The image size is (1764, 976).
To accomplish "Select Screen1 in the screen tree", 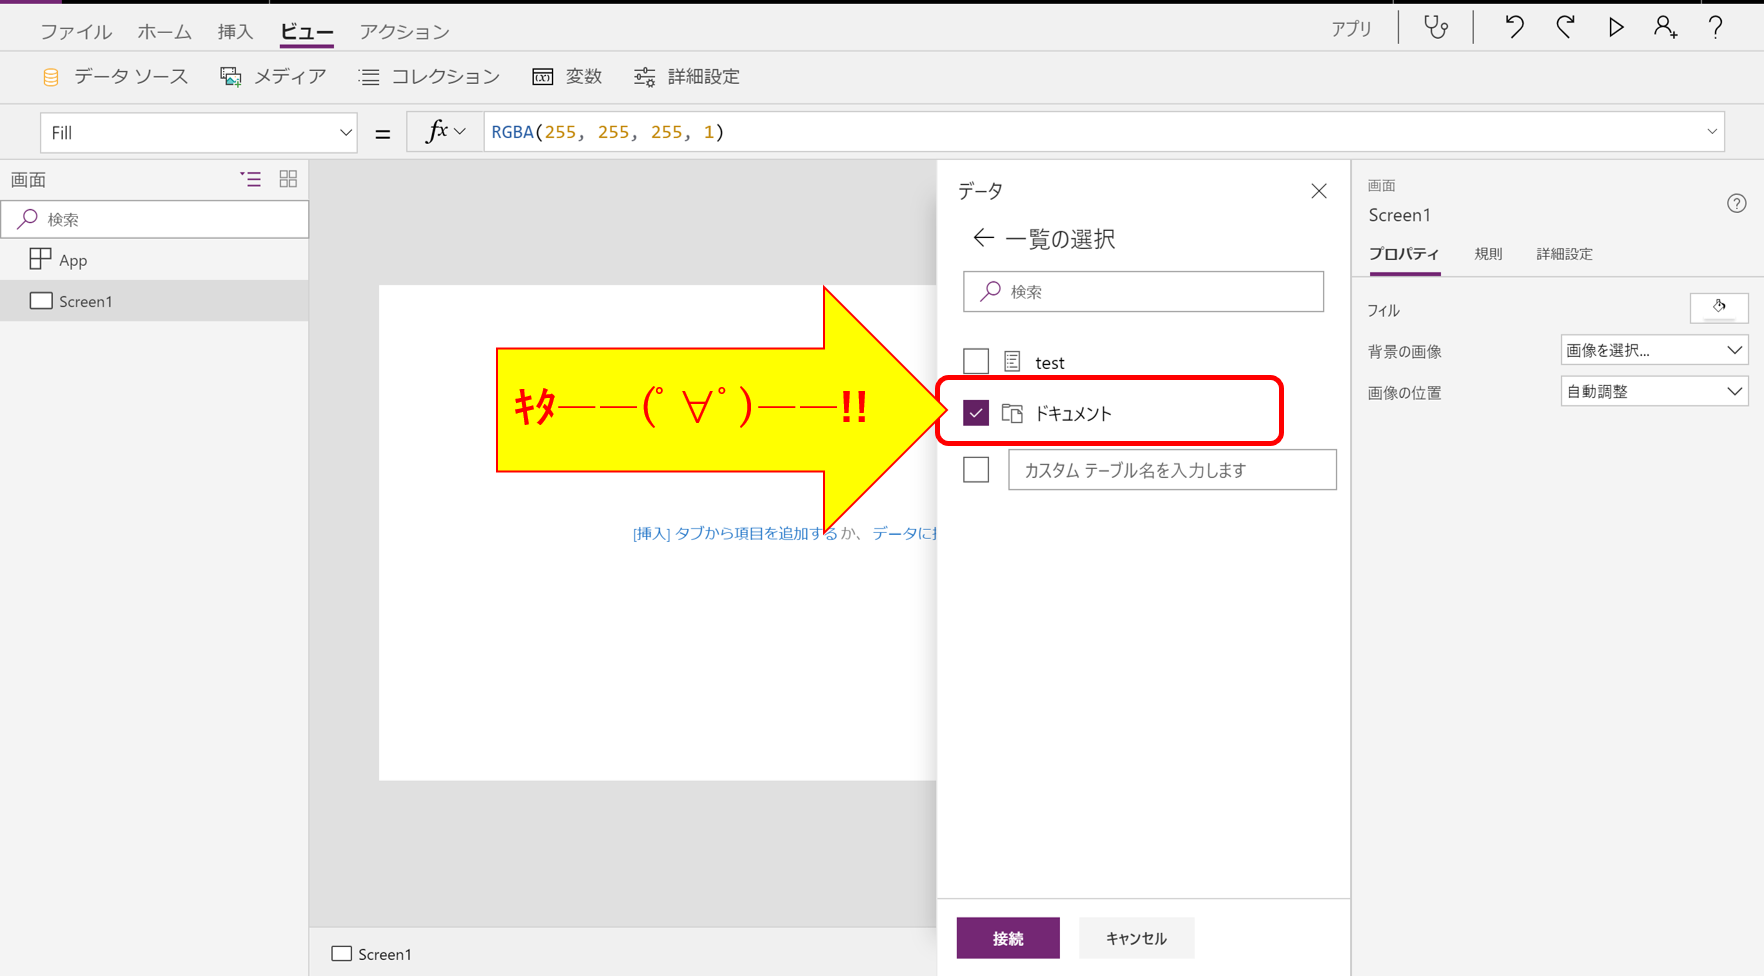I will click(x=85, y=300).
